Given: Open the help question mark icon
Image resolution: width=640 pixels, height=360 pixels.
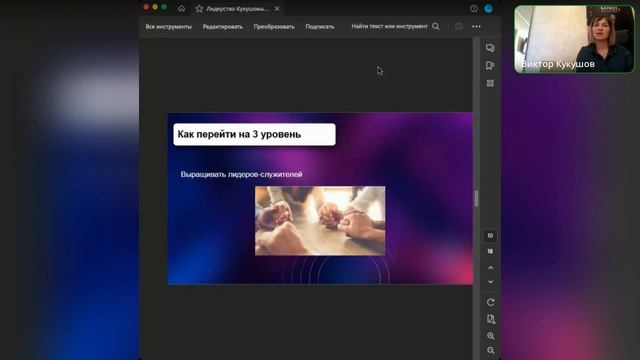Looking at the screenshot, I should [474, 9].
